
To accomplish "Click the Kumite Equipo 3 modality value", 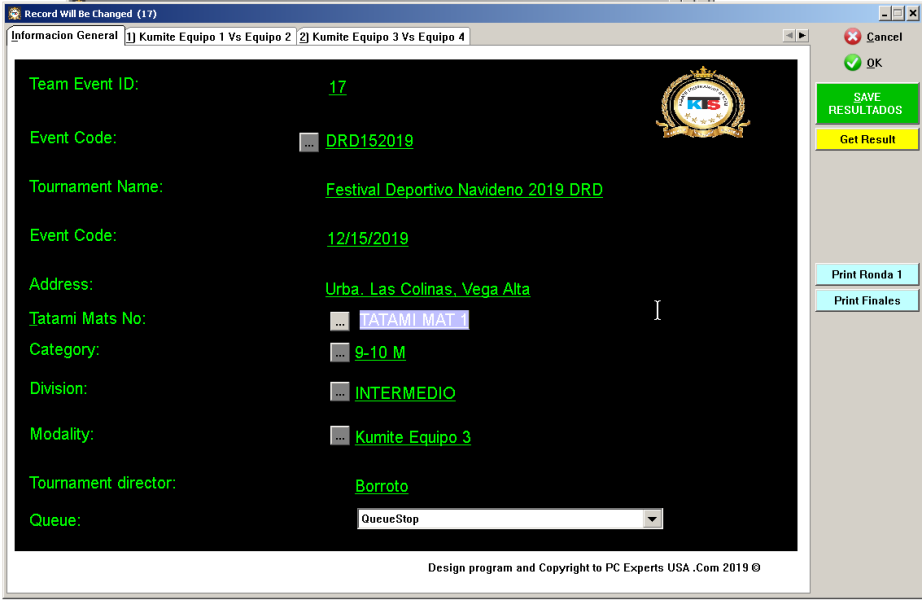I will point(413,437).
